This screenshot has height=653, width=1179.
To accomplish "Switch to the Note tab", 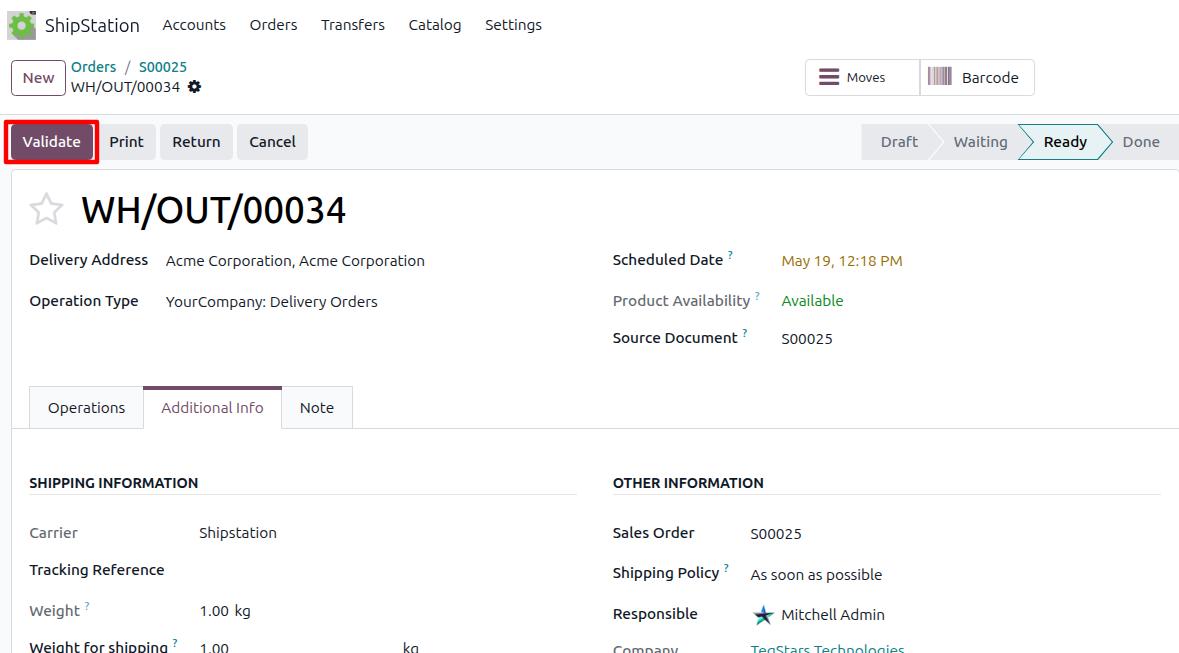I will (x=317, y=408).
